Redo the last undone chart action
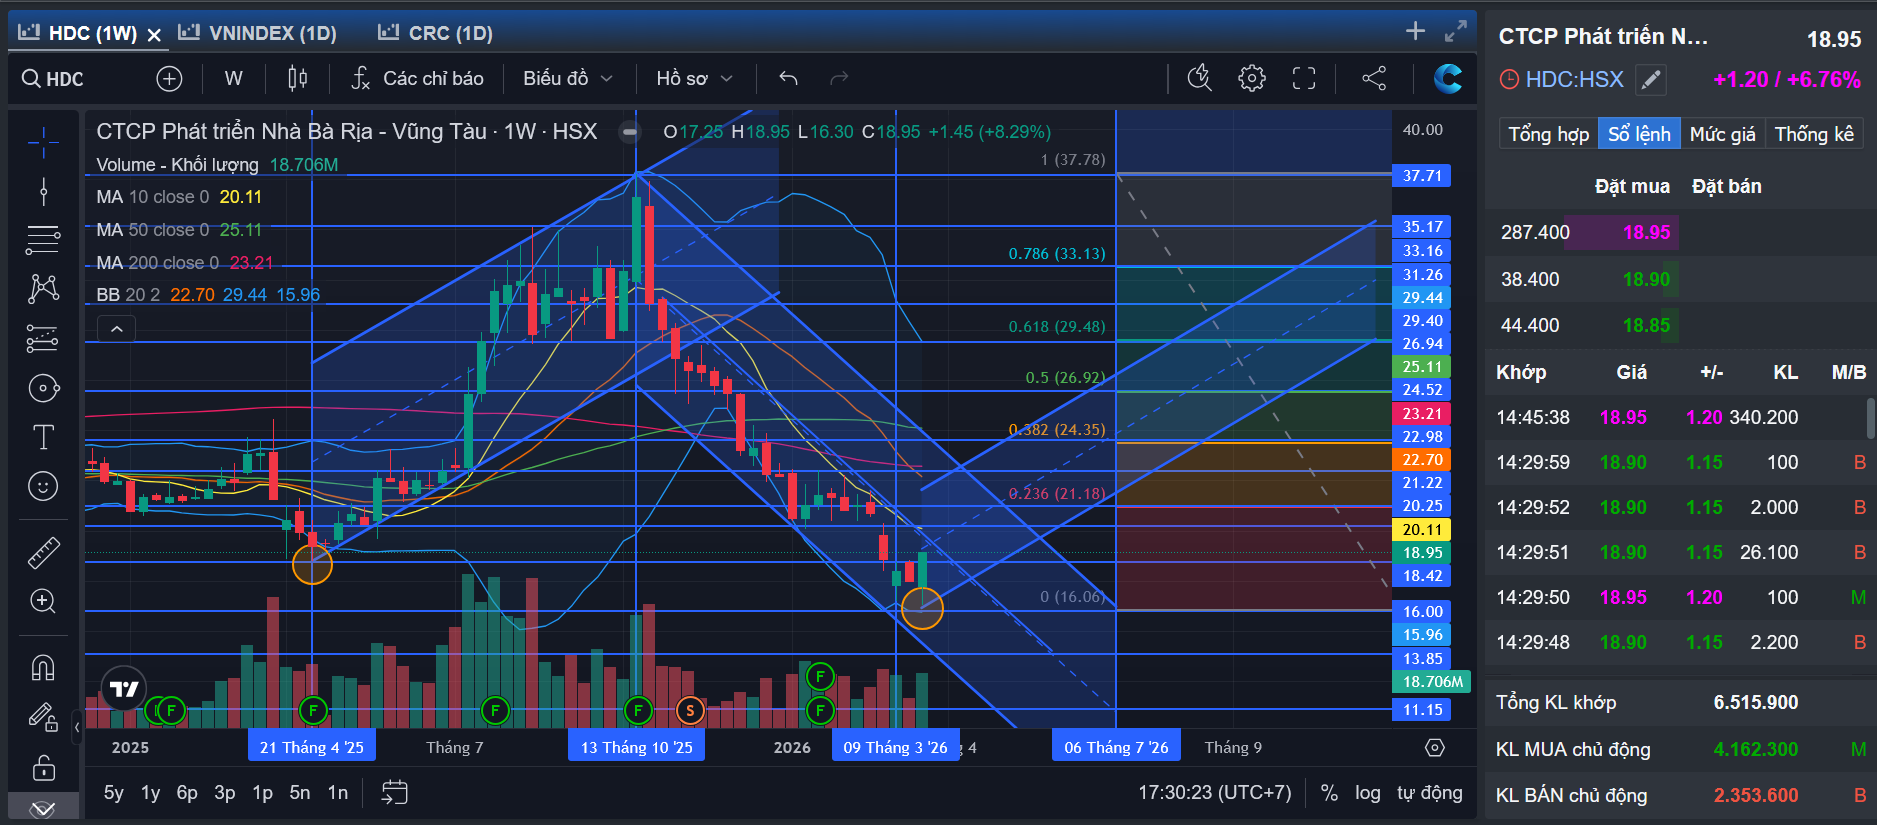This screenshot has height=825, width=1877. point(839,78)
